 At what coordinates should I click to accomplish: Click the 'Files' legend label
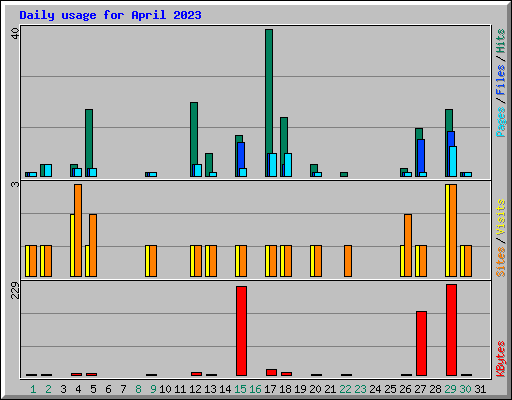click(501, 80)
